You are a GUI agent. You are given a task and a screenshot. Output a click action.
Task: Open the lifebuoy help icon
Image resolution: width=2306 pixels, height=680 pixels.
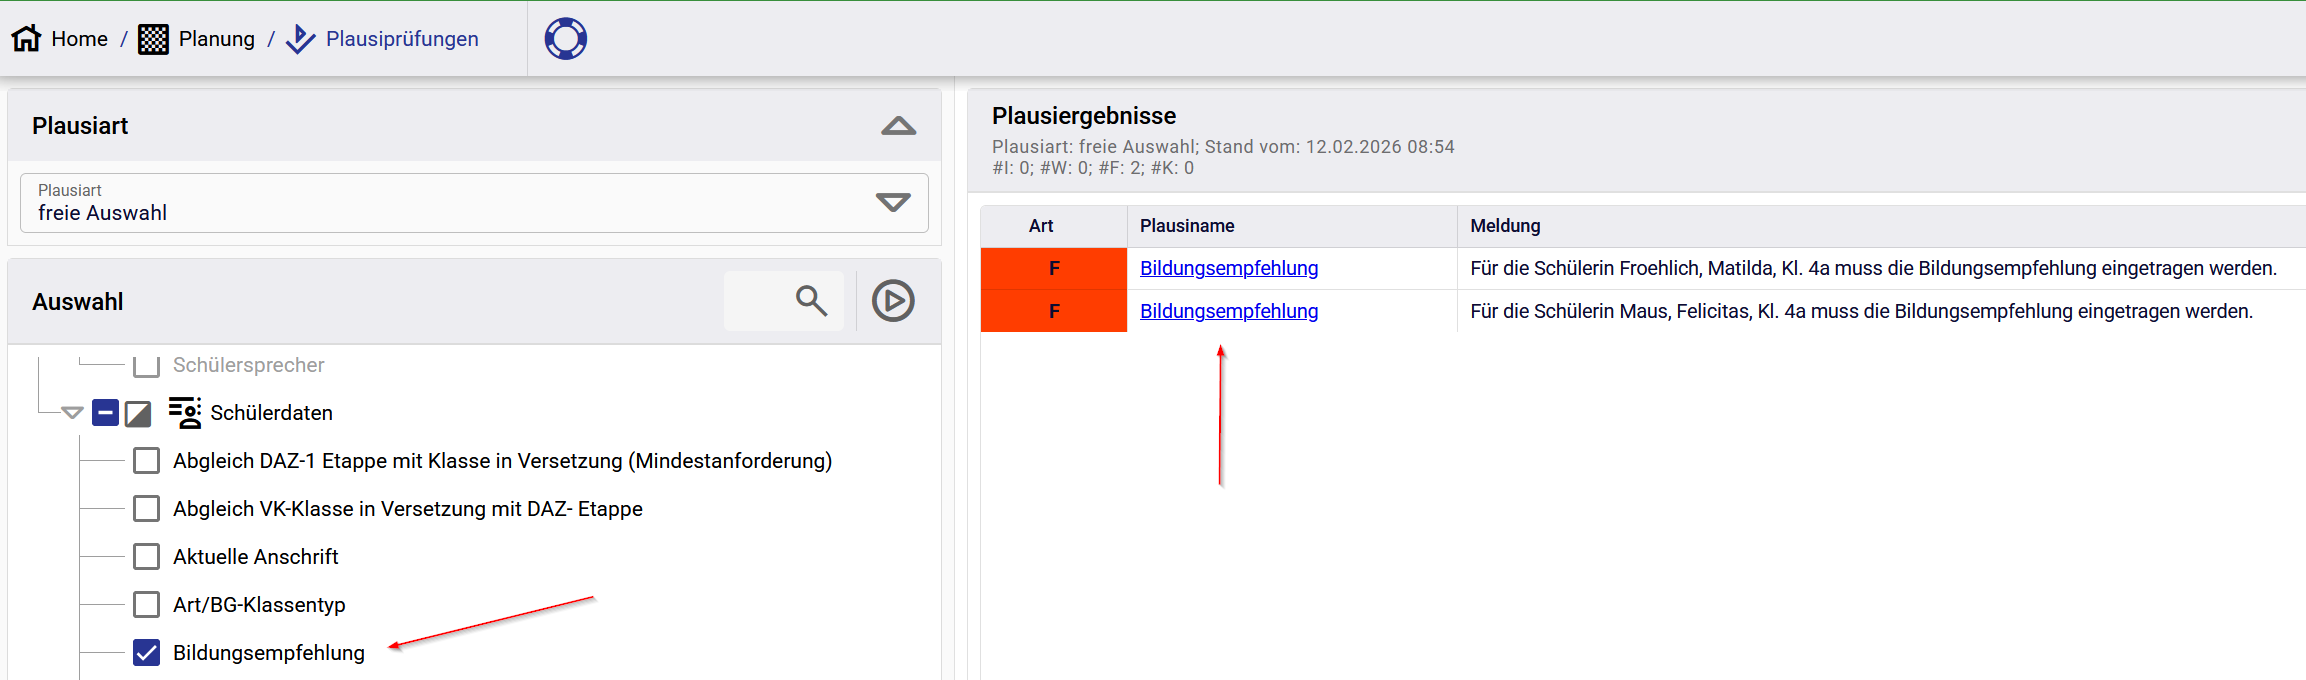coord(565,39)
